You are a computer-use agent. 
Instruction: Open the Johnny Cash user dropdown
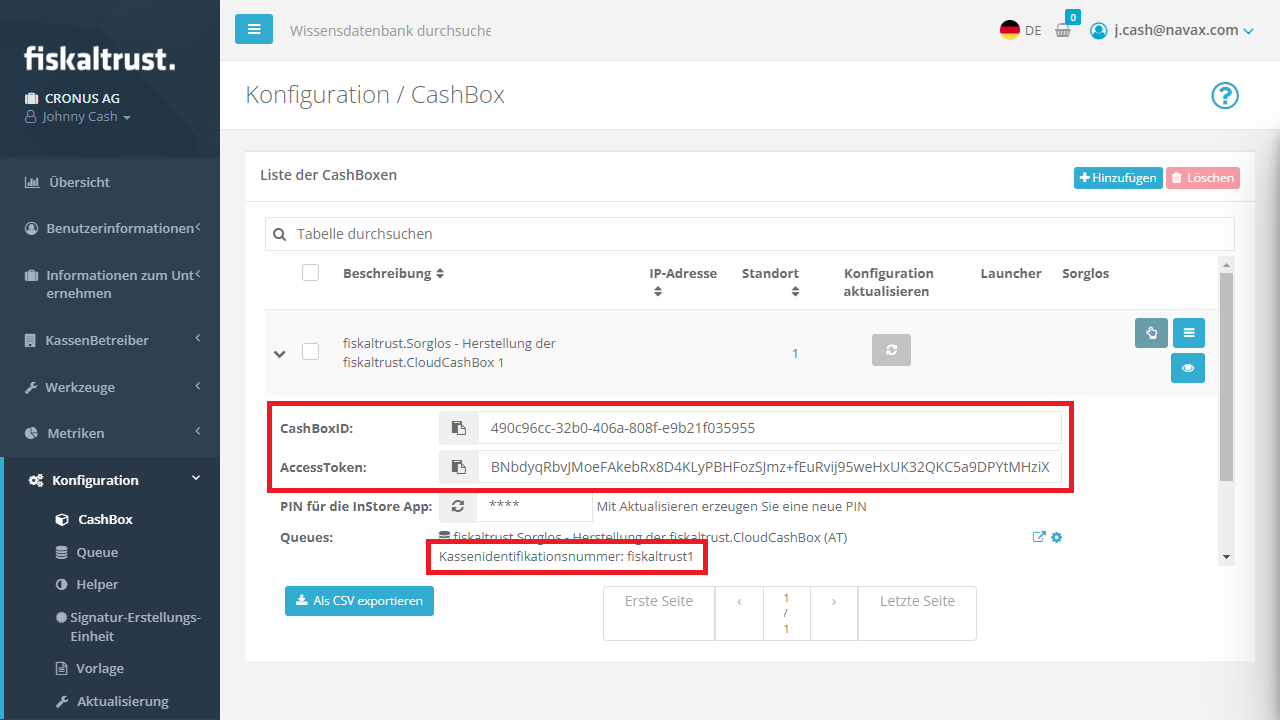(78, 117)
